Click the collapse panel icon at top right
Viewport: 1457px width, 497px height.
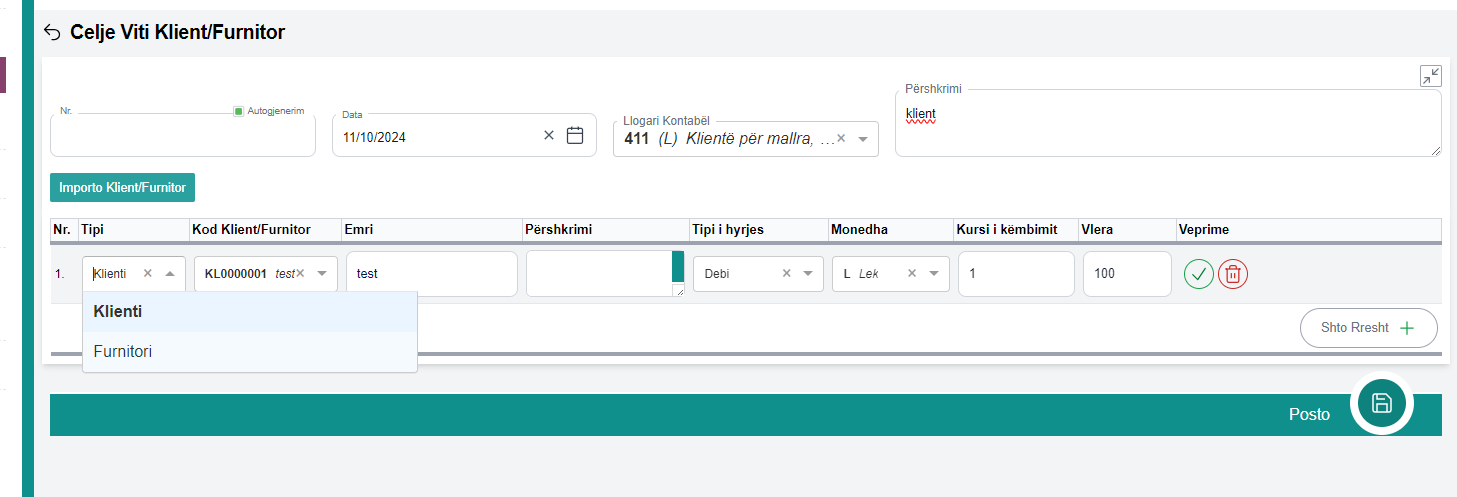(x=1430, y=76)
